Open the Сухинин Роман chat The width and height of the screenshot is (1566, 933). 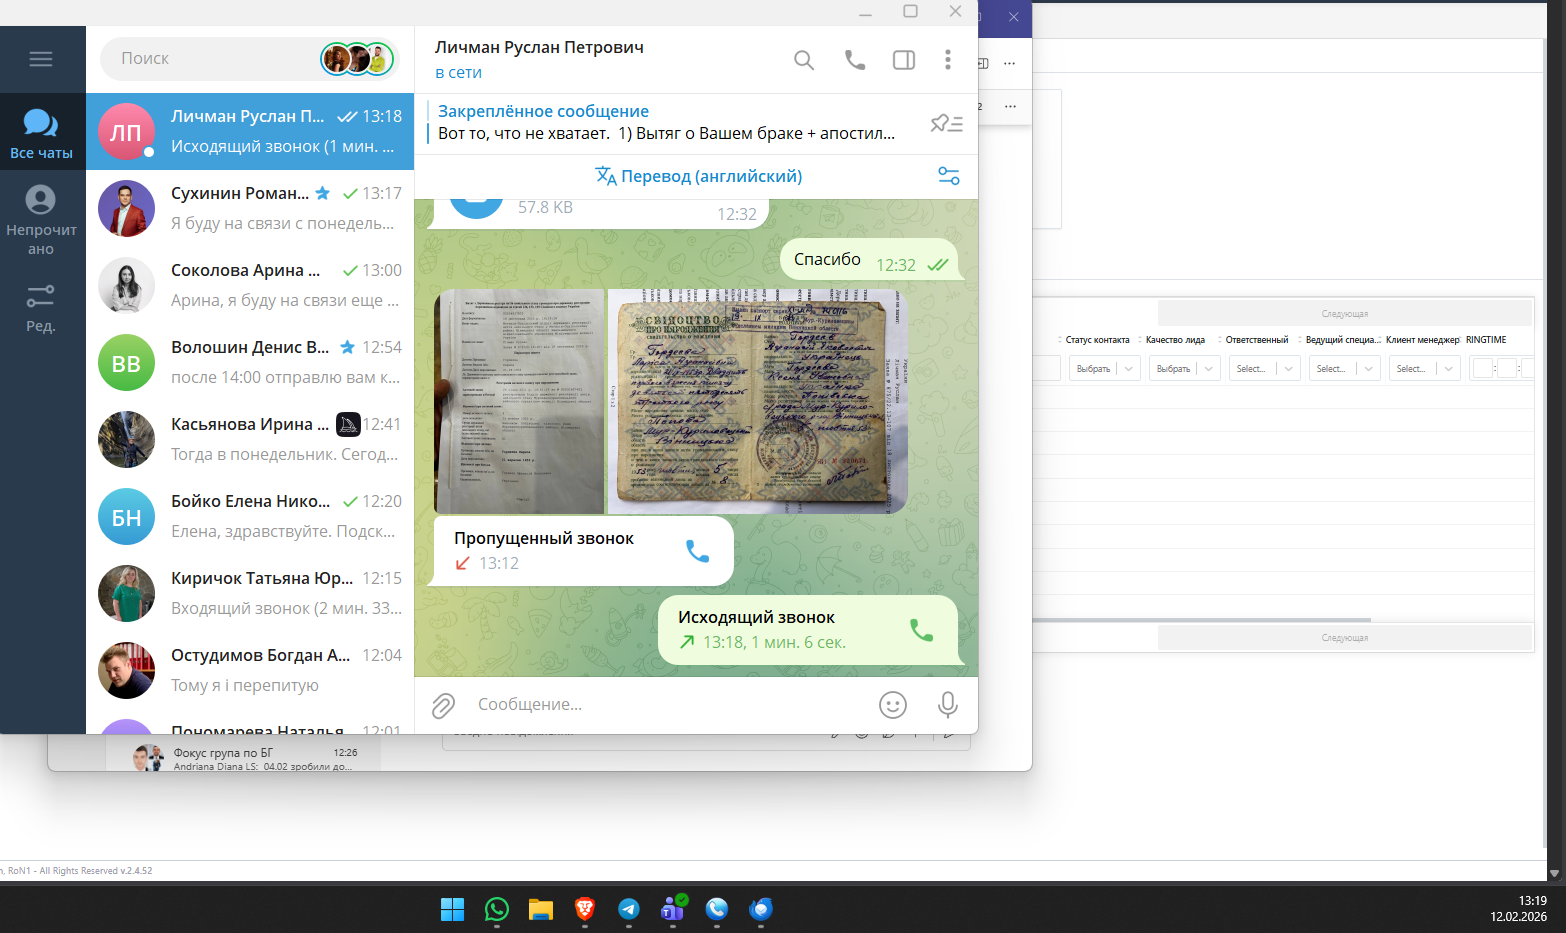click(250, 208)
